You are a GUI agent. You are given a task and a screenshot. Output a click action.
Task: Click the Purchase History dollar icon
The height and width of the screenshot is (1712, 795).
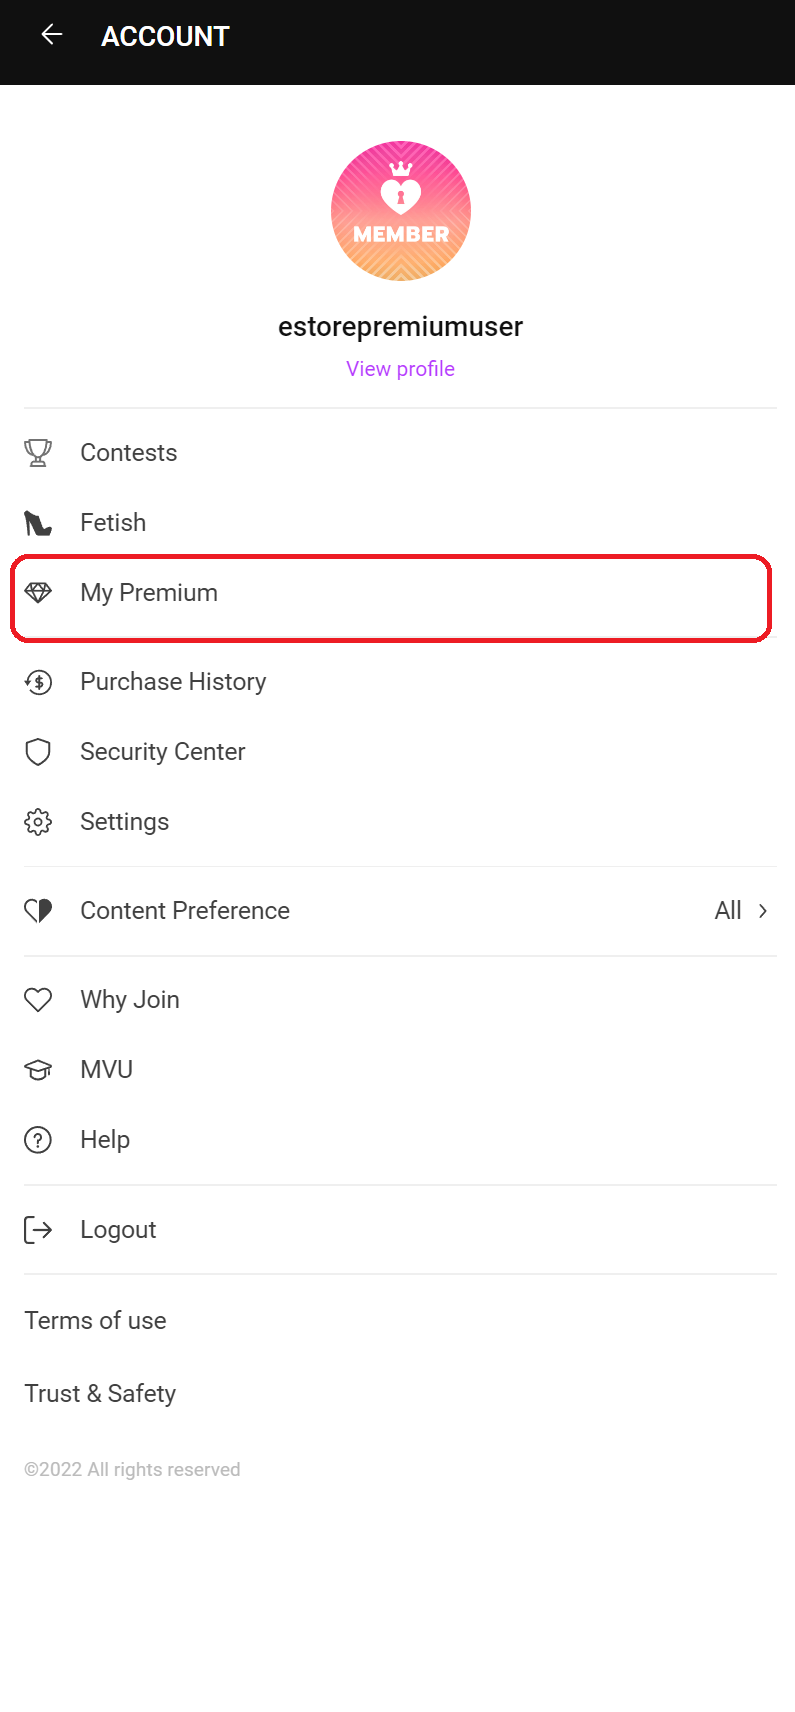click(x=38, y=682)
